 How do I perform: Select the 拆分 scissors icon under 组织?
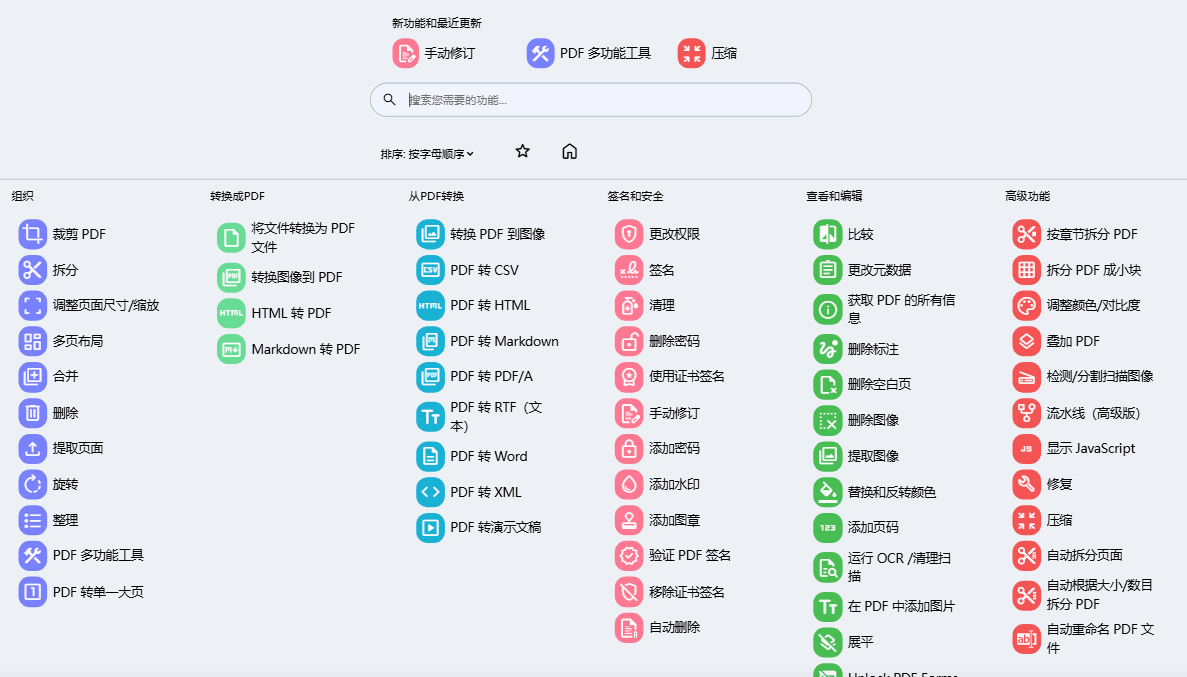coord(33,270)
